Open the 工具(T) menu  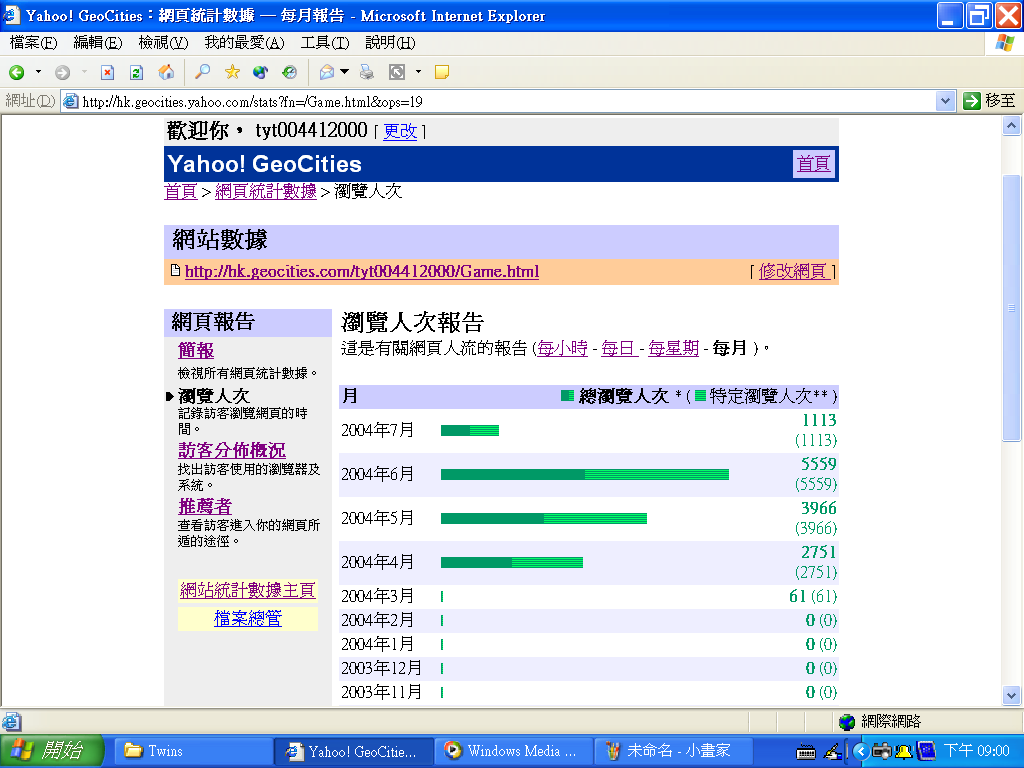coord(325,43)
